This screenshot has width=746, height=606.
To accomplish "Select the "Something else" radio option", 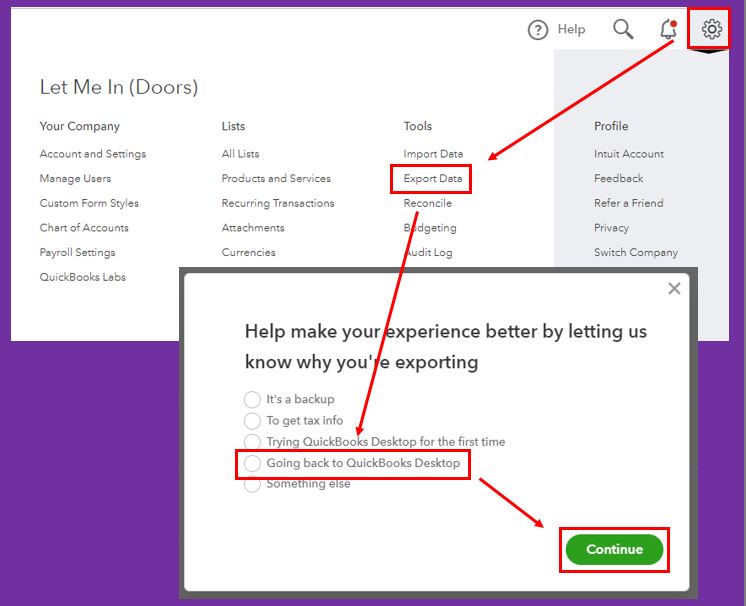I will point(252,484).
